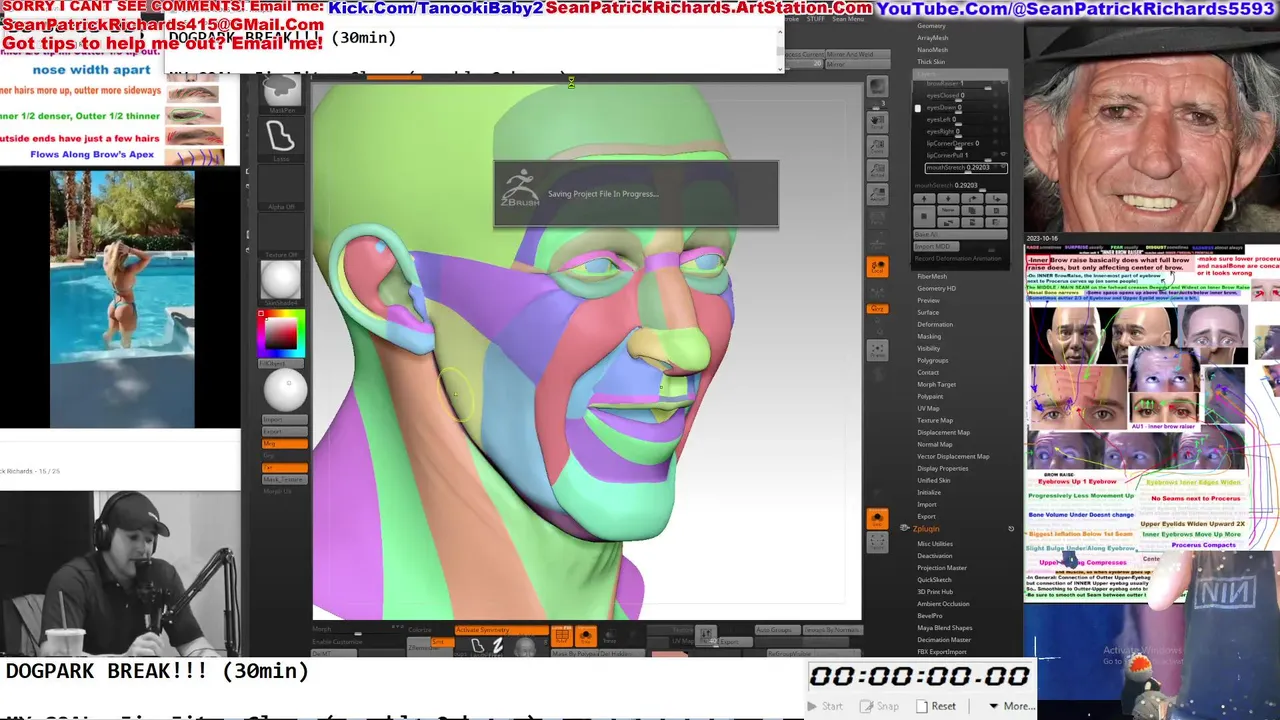Click the Frame icon on the right shelf

point(877,350)
